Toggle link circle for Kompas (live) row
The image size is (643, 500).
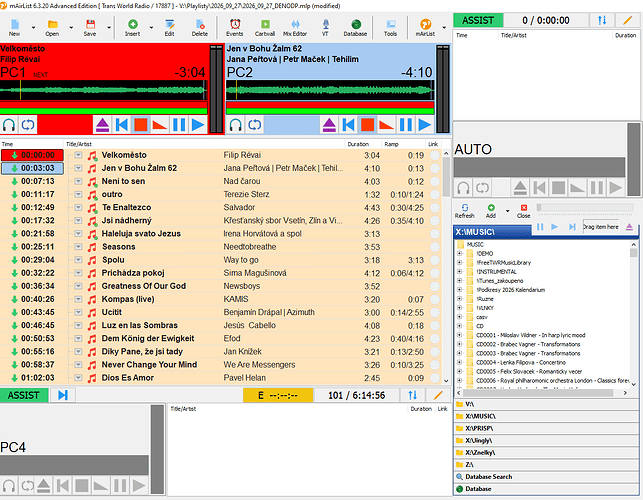(435, 299)
